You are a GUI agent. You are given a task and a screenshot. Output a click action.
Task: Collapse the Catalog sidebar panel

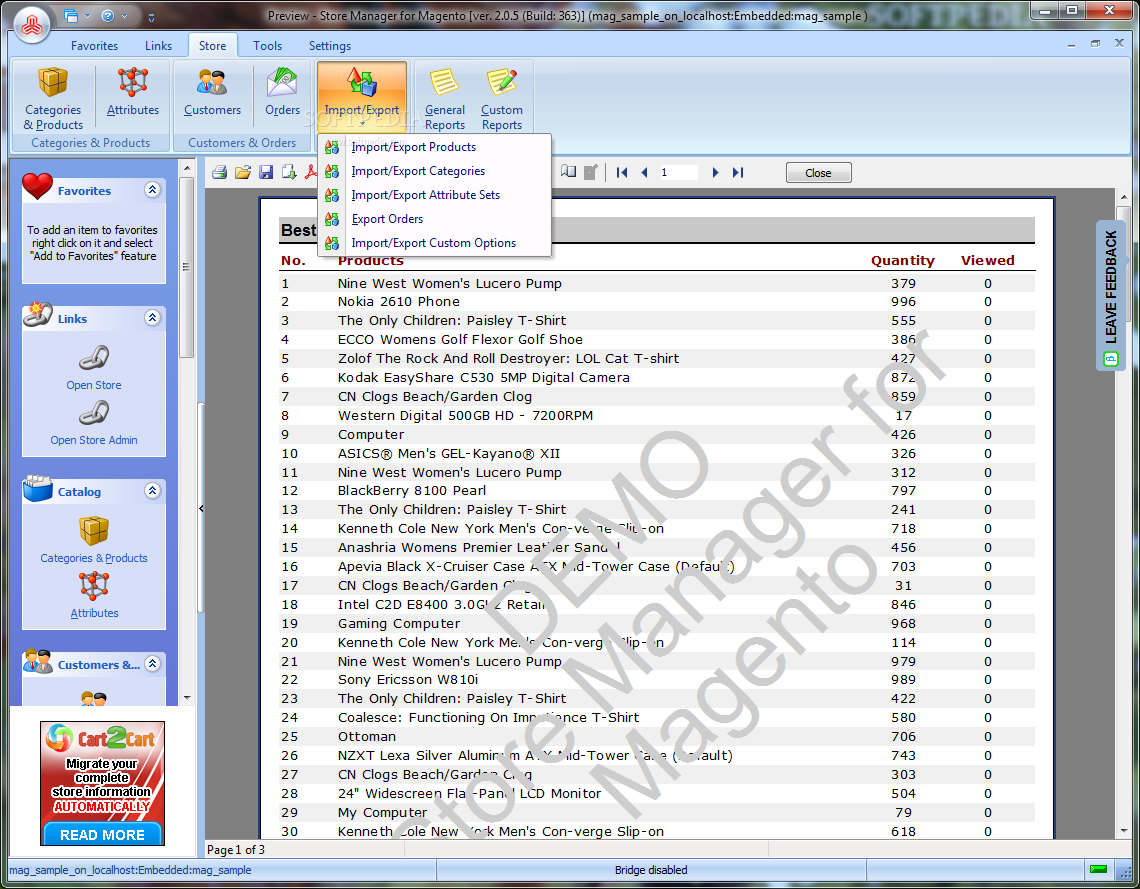pos(152,491)
